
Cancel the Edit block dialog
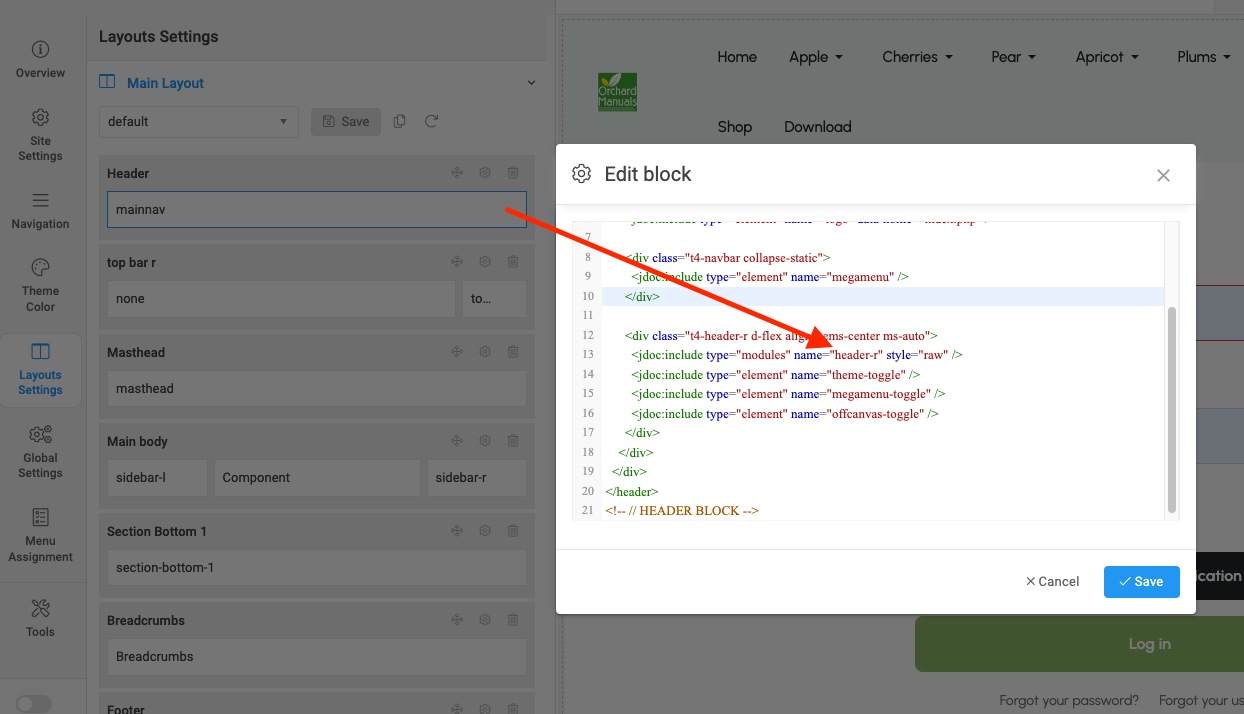click(1052, 582)
